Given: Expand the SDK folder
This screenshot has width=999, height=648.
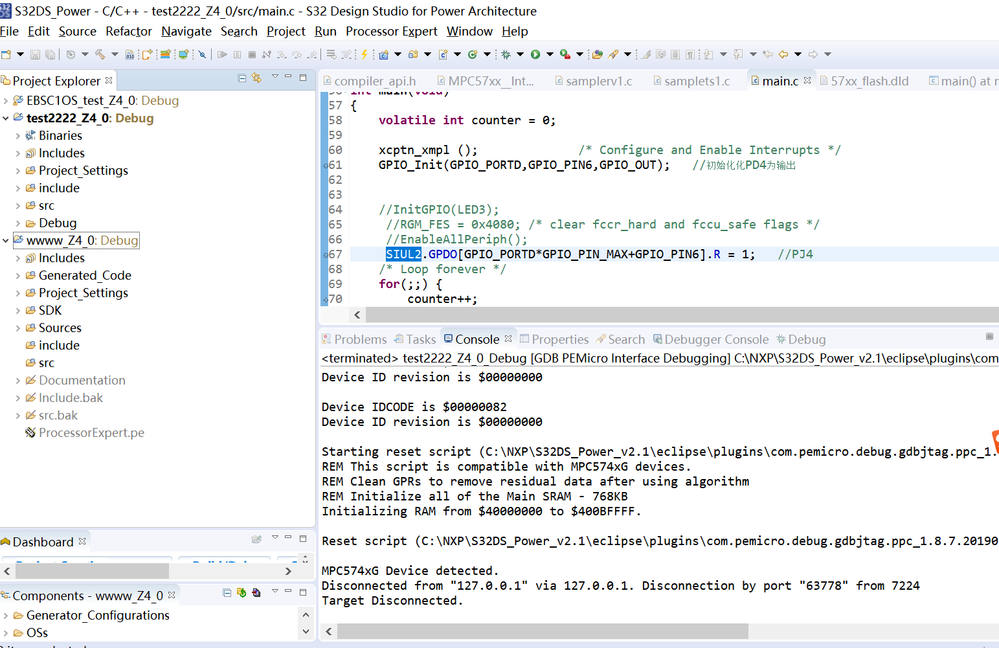Looking at the screenshot, I should click(18, 310).
